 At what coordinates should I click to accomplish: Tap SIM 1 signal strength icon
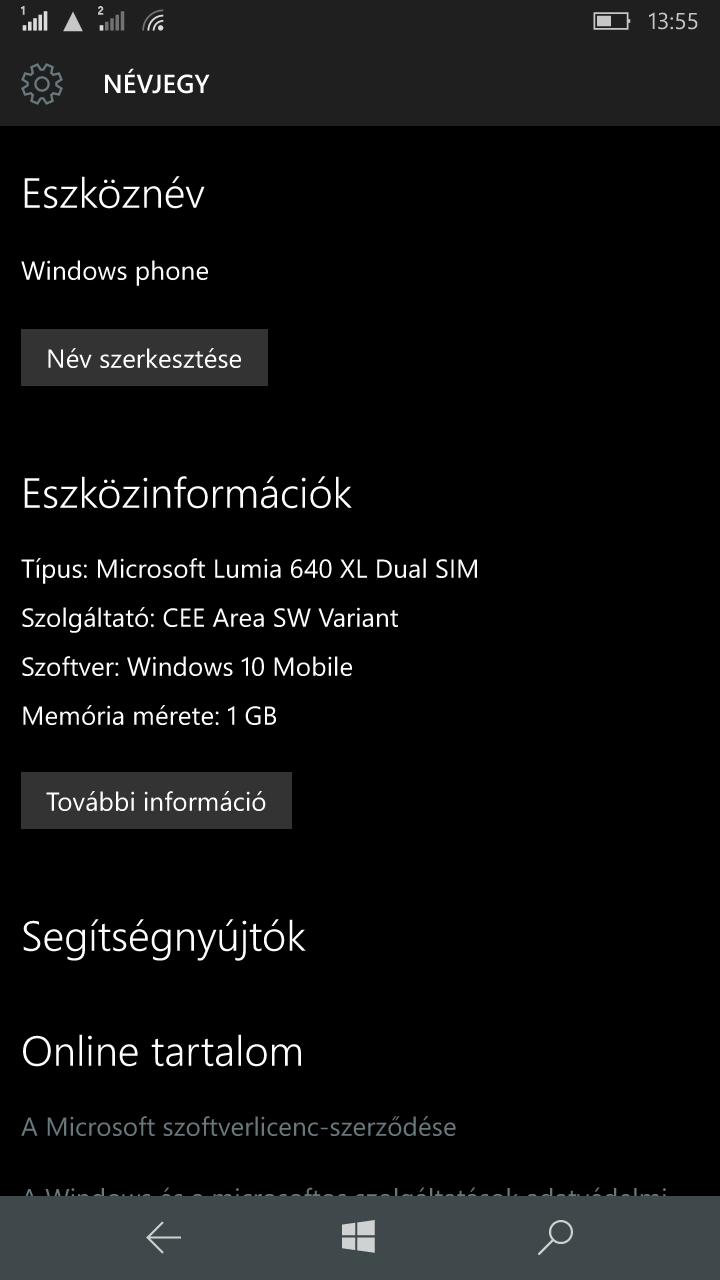pos(33,19)
